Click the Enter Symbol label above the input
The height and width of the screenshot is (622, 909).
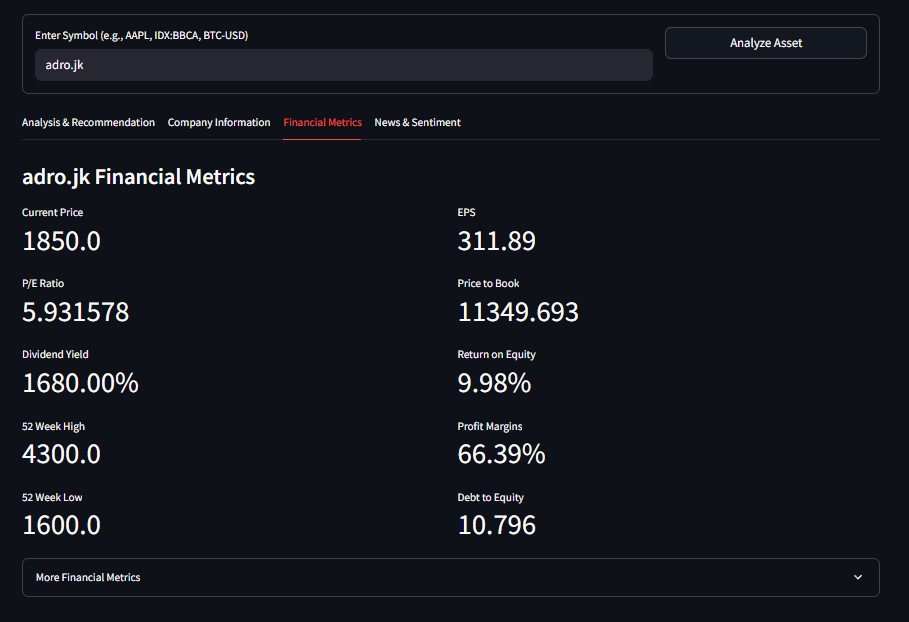(141, 35)
